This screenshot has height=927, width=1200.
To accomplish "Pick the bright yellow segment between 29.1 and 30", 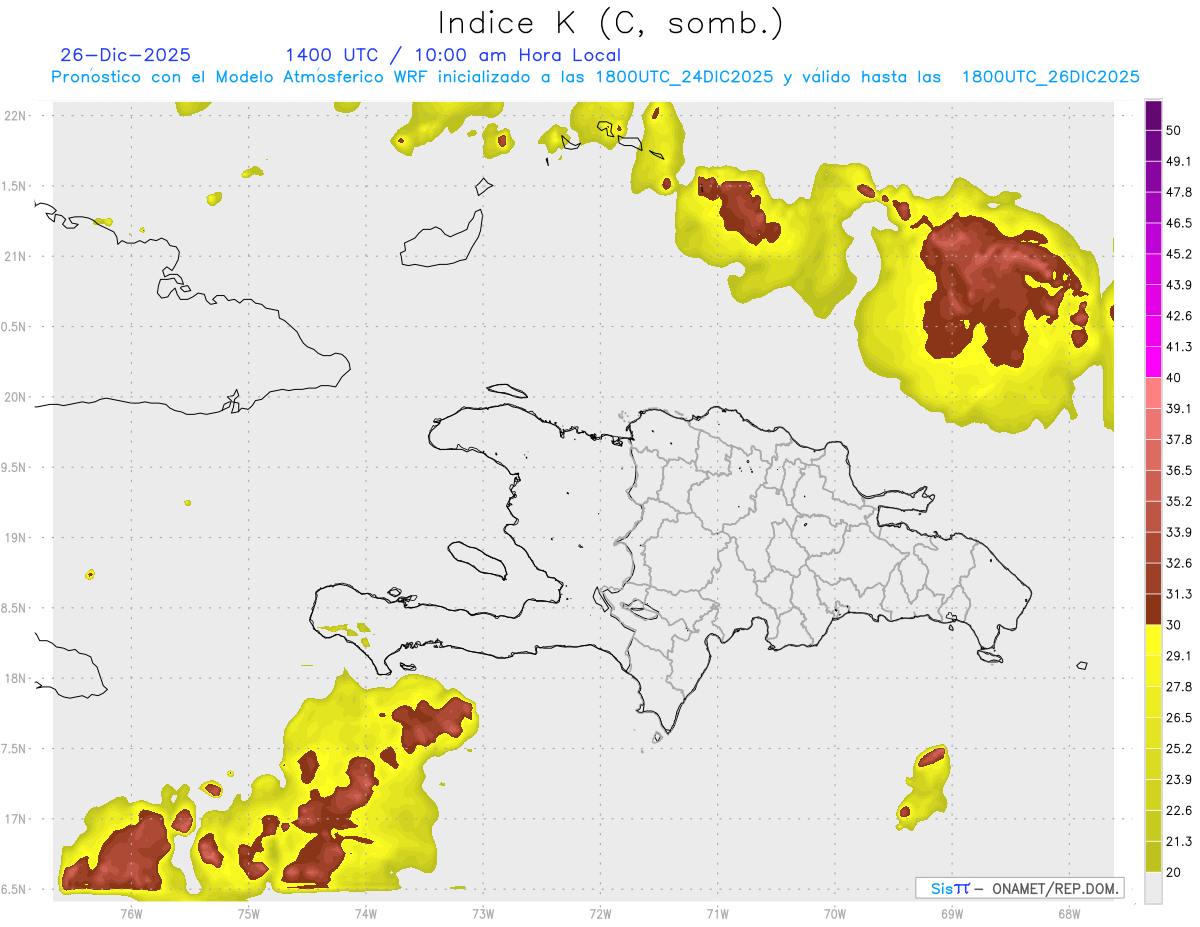I will 1153,641.
